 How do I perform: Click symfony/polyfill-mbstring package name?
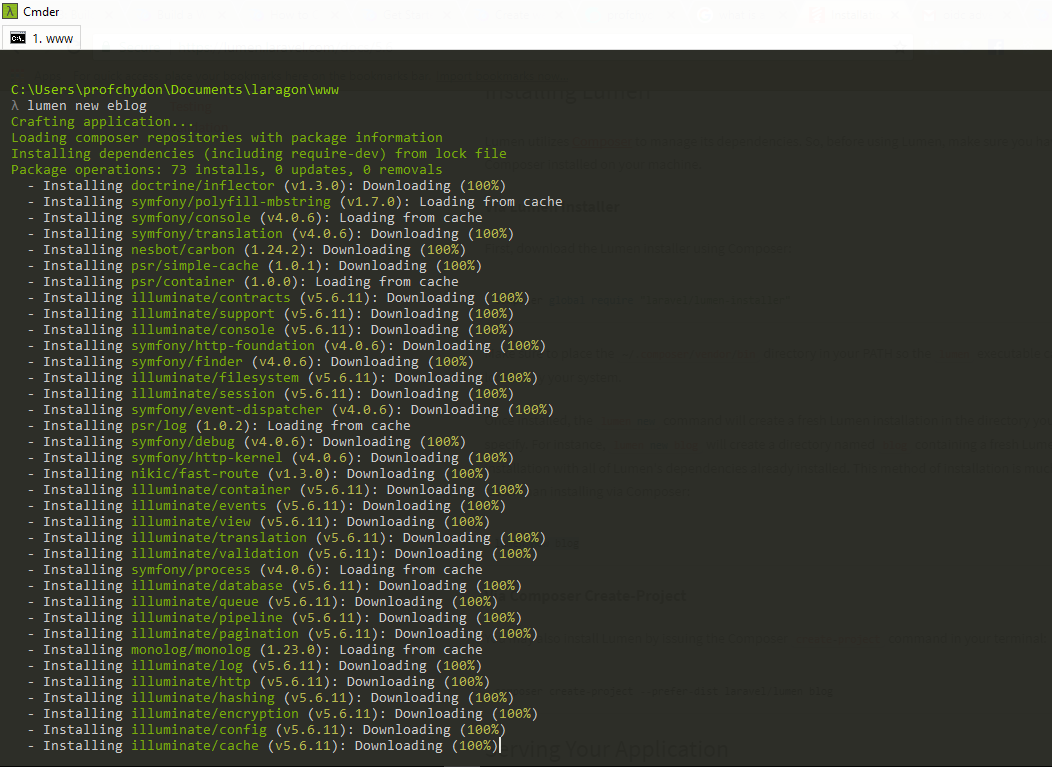(231, 201)
